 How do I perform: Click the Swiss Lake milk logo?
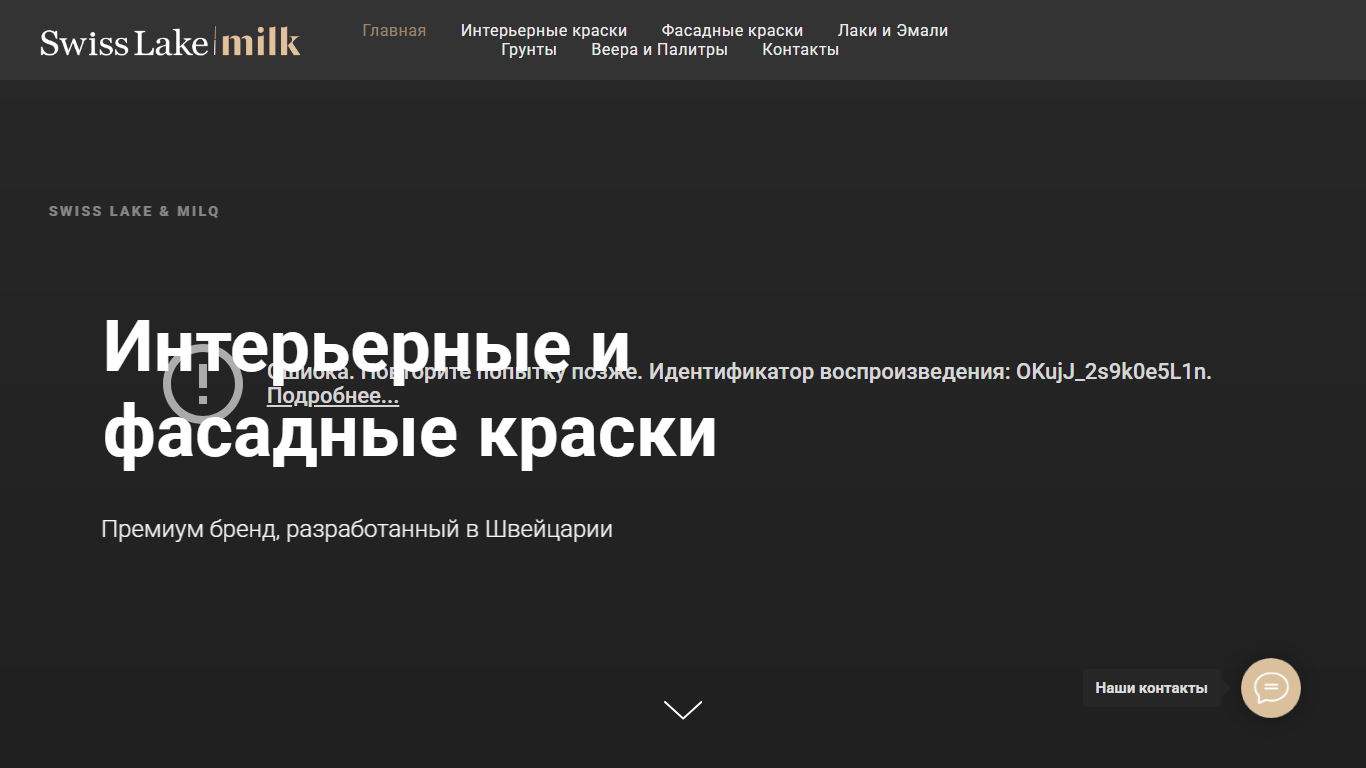(x=170, y=41)
